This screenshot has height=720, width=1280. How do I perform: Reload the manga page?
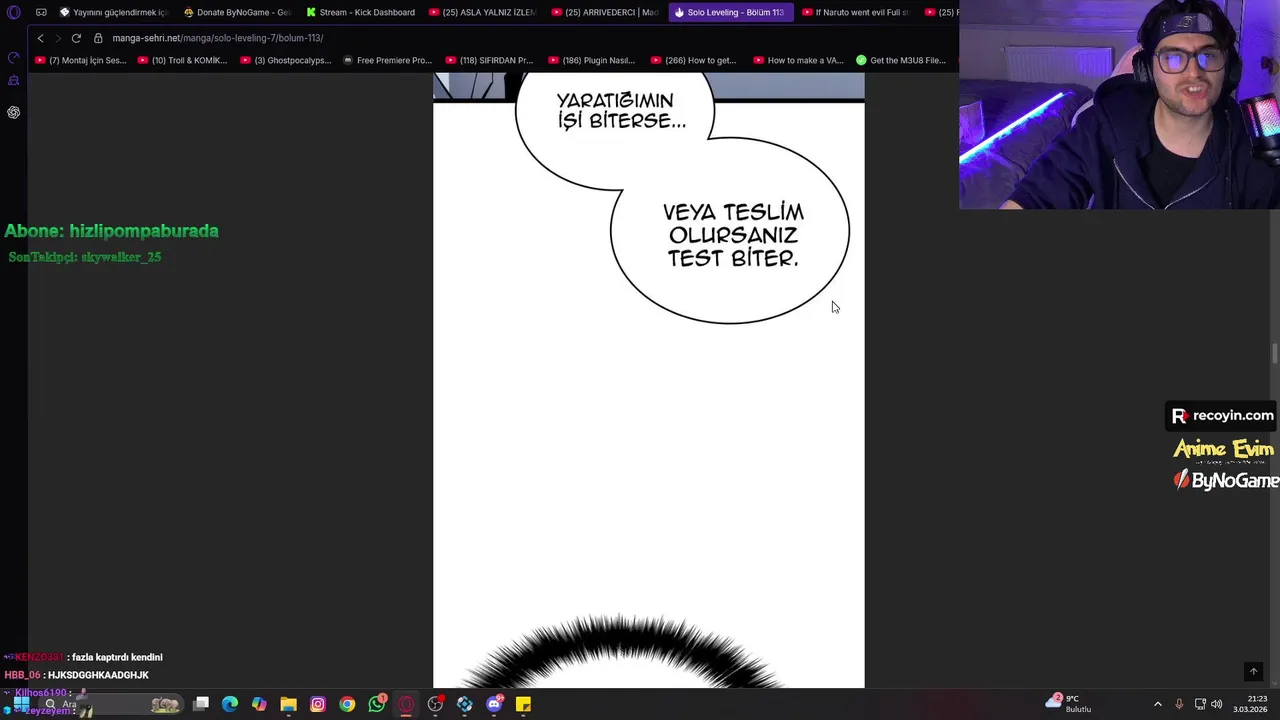(x=76, y=38)
